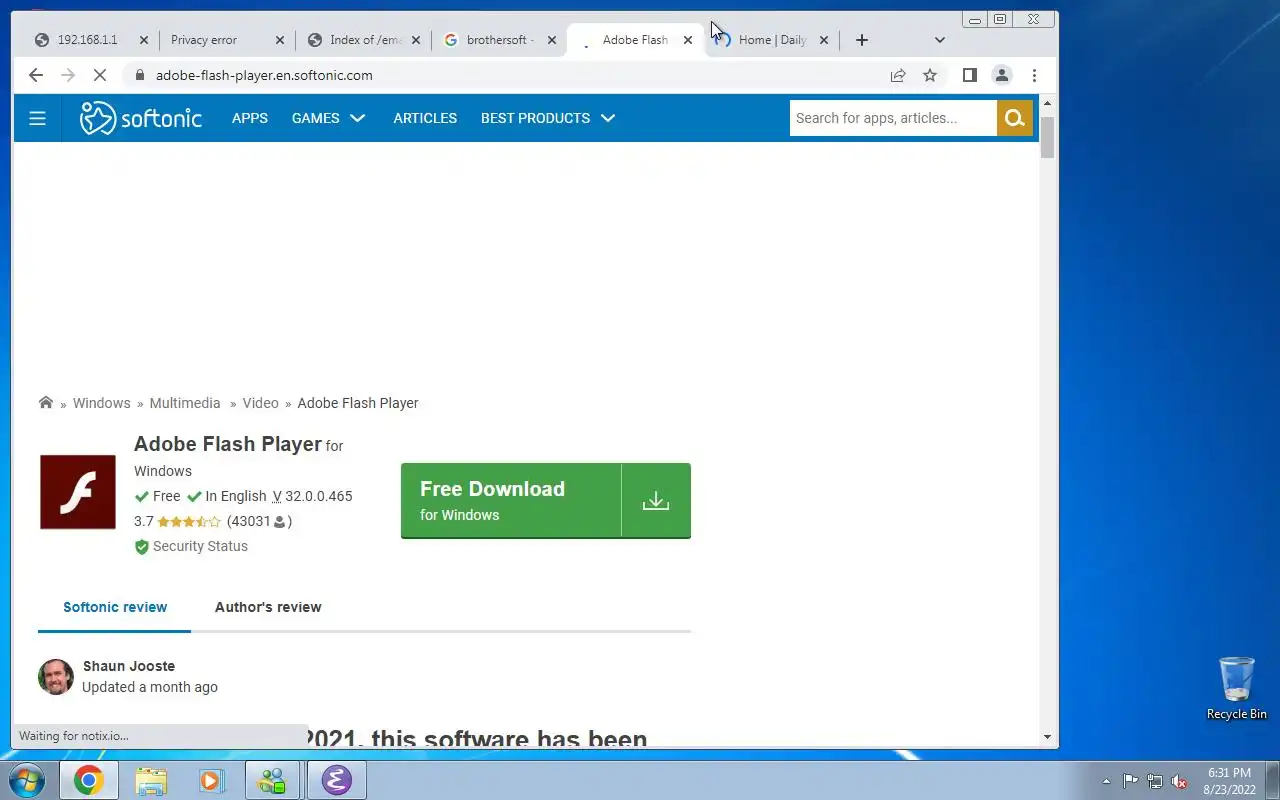Open the File Explorer taskbar icon
1280x800 pixels.
click(x=151, y=780)
